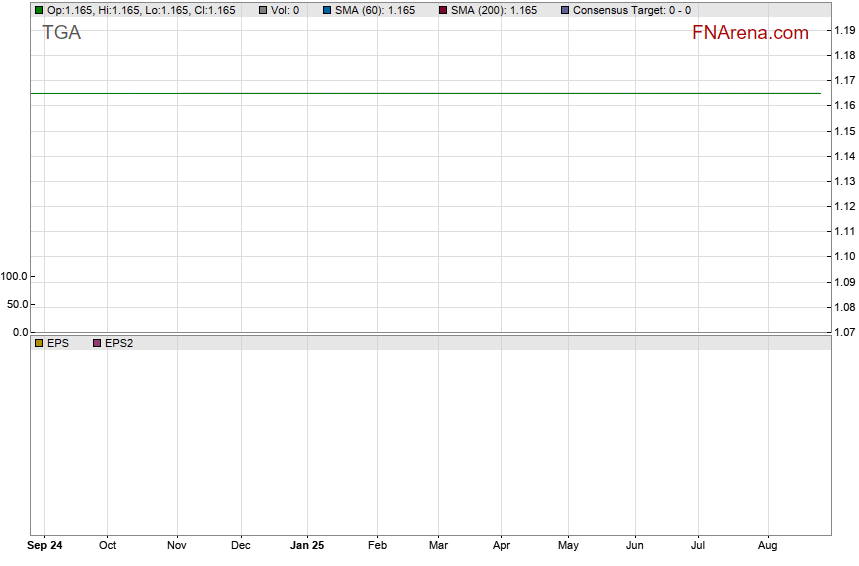Select the Aug label on time axis
The image size is (859, 566).
coord(768,546)
